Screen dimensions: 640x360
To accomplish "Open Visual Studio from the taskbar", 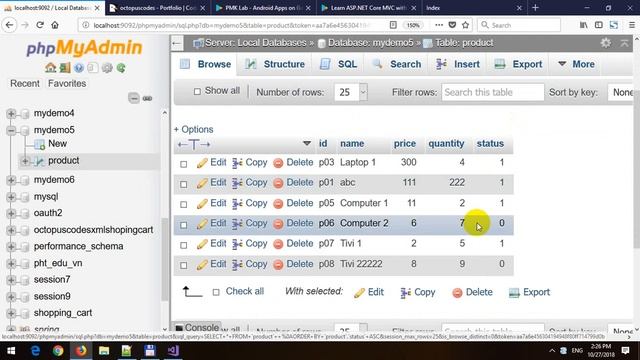I will [173, 351].
